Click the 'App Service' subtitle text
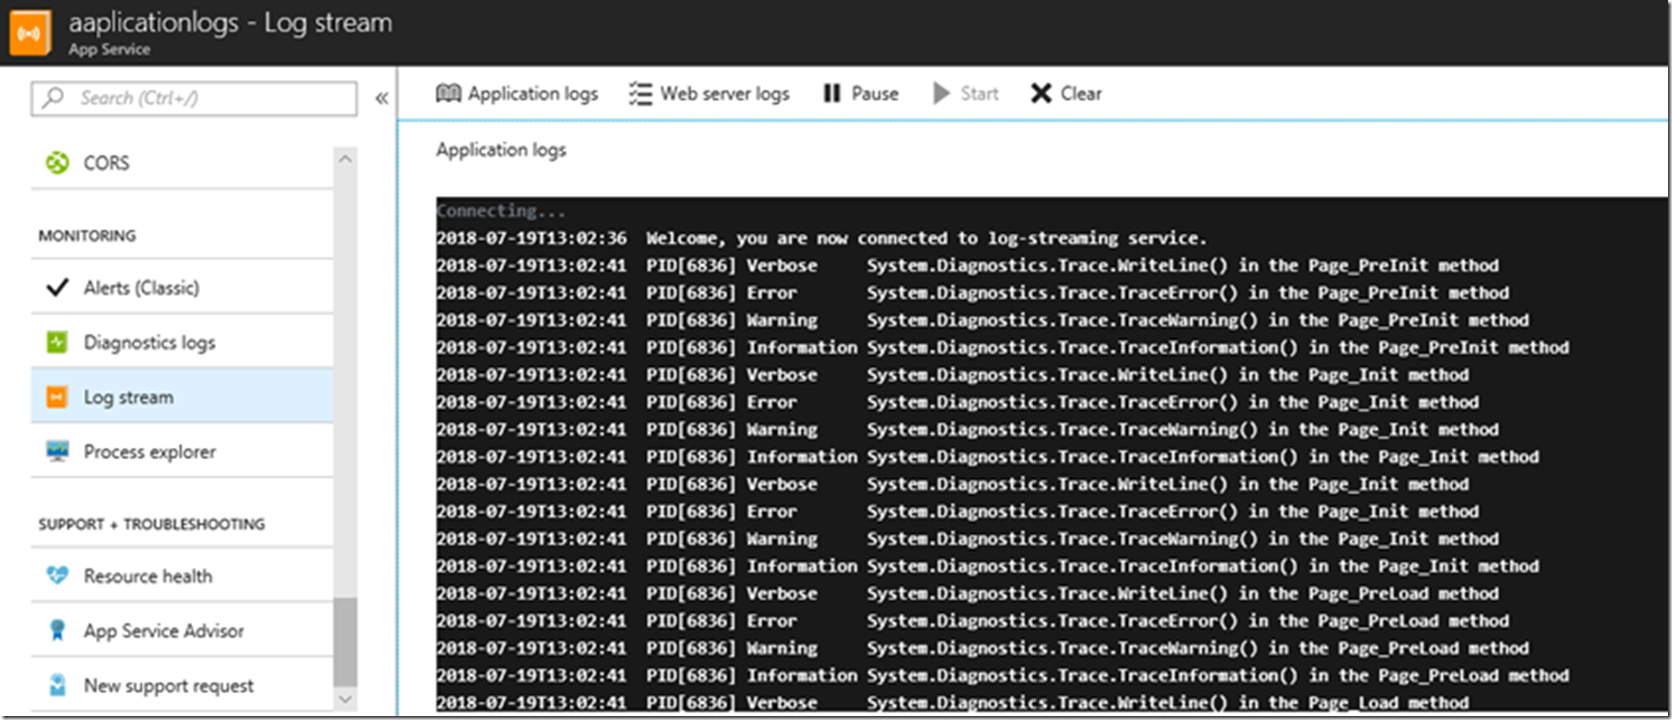This screenshot has width=1672, height=720. pyautogui.click(x=109, y=49)
